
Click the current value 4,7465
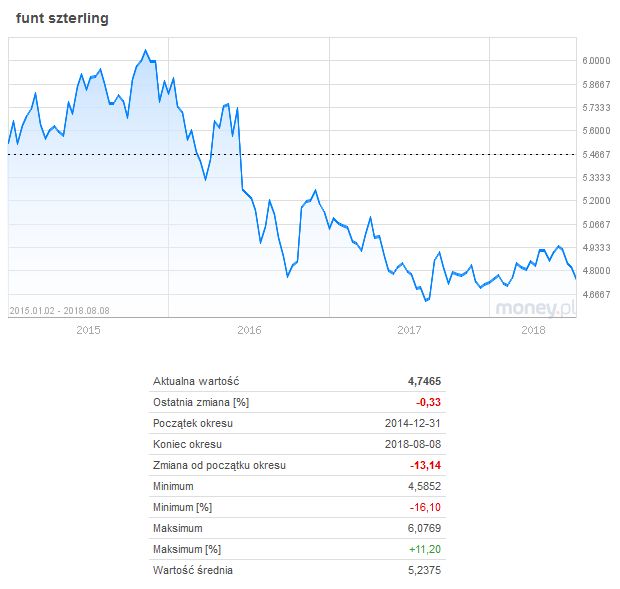[x=423, y=381]
